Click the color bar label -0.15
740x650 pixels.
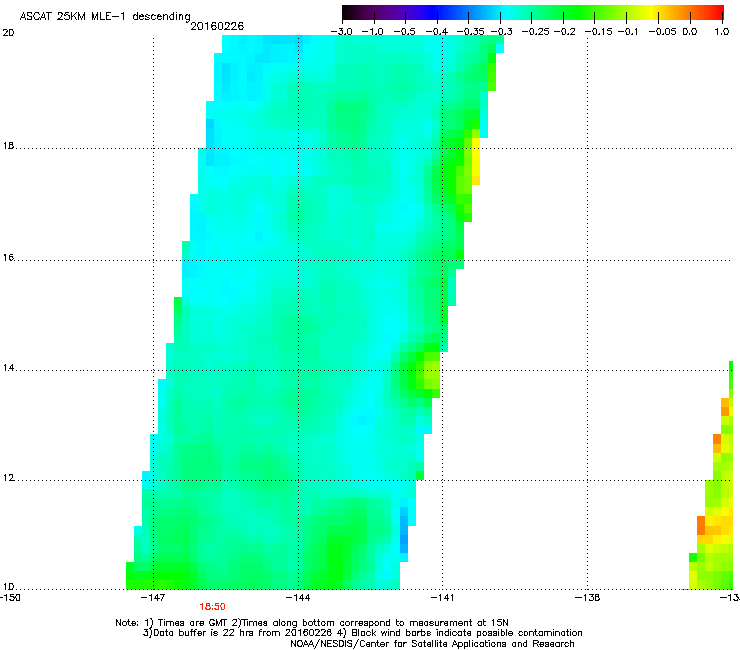[x=598, y=32]
